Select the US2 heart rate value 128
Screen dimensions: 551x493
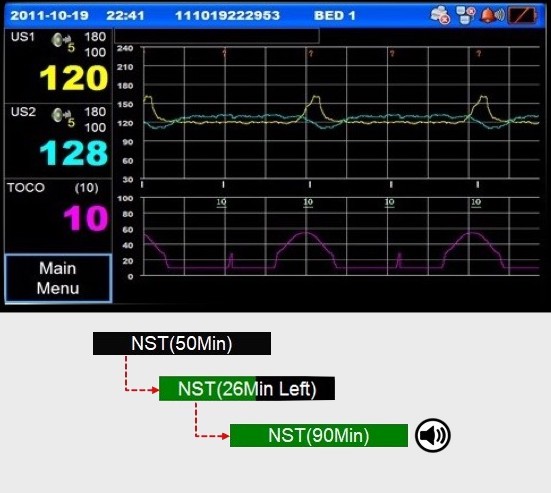click(74, 153)
